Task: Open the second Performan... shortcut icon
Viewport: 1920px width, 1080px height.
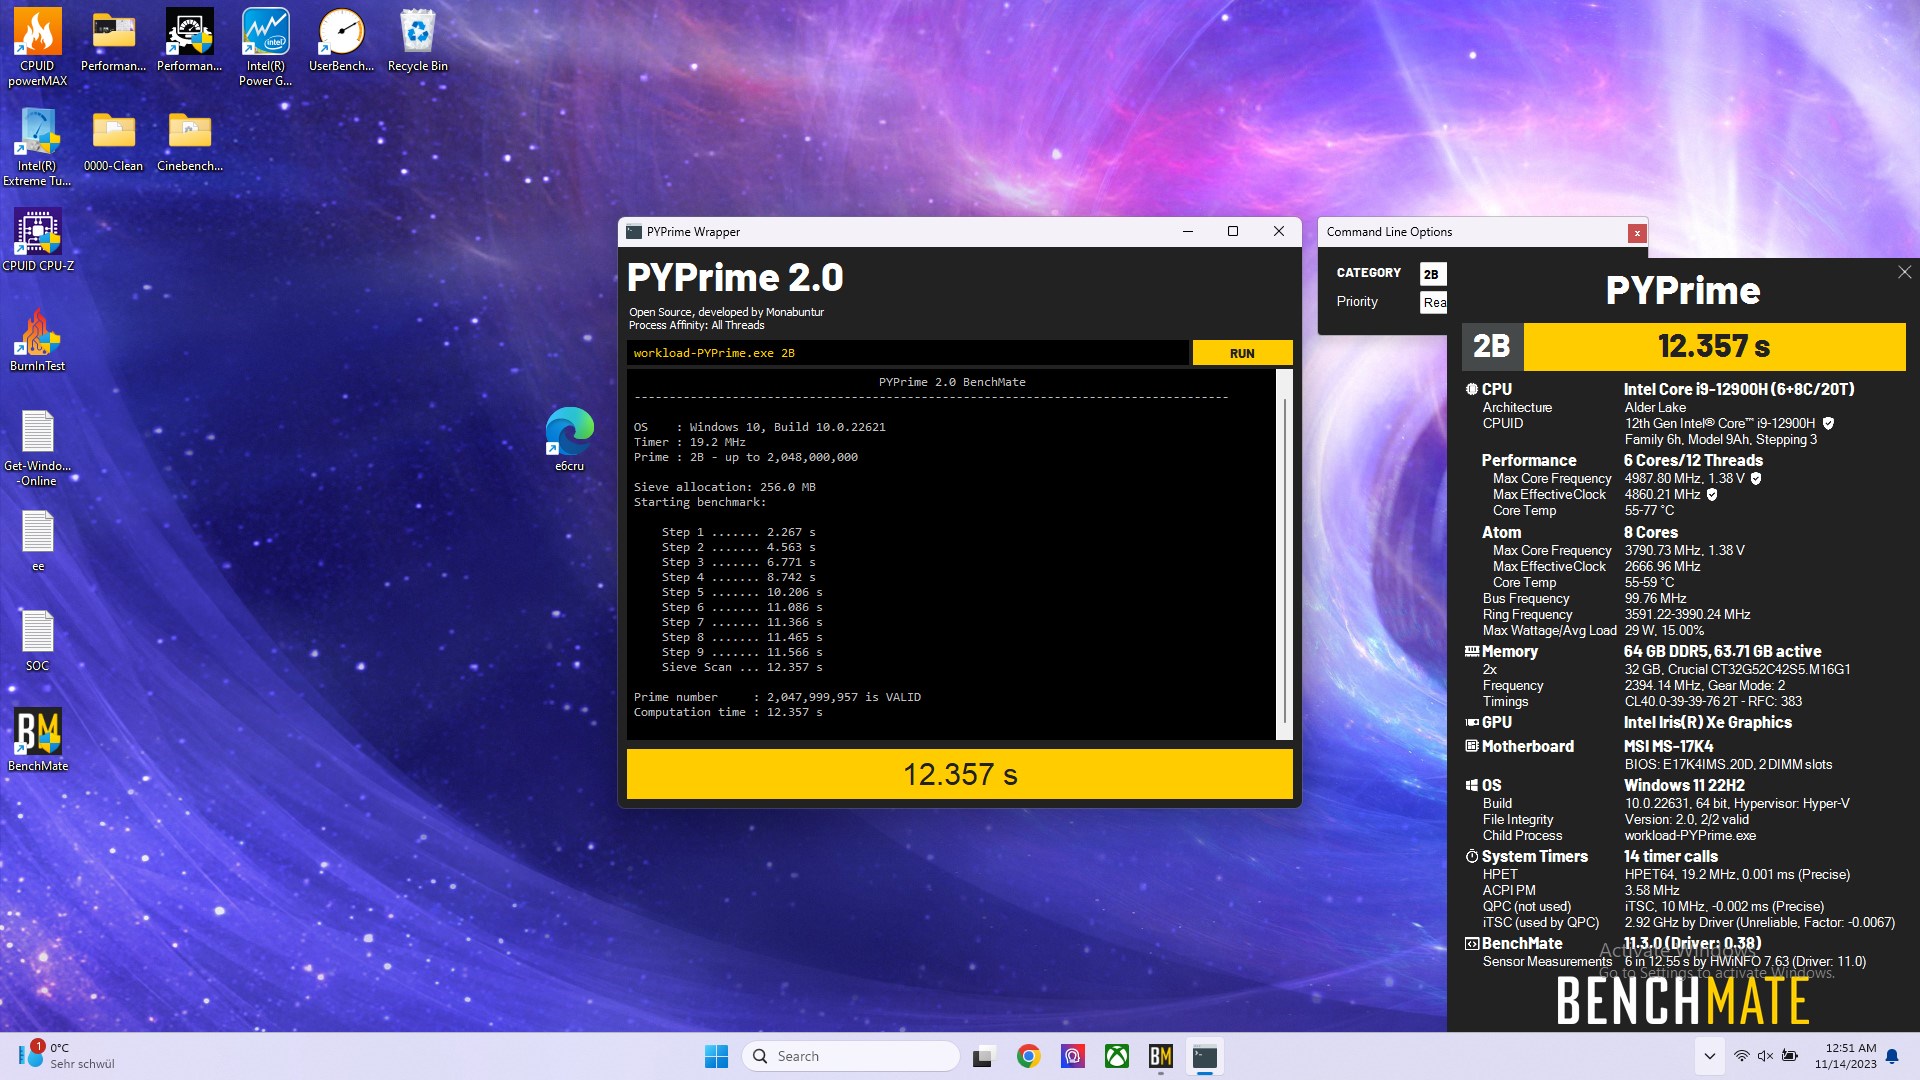Action: [x=190, y=40]
